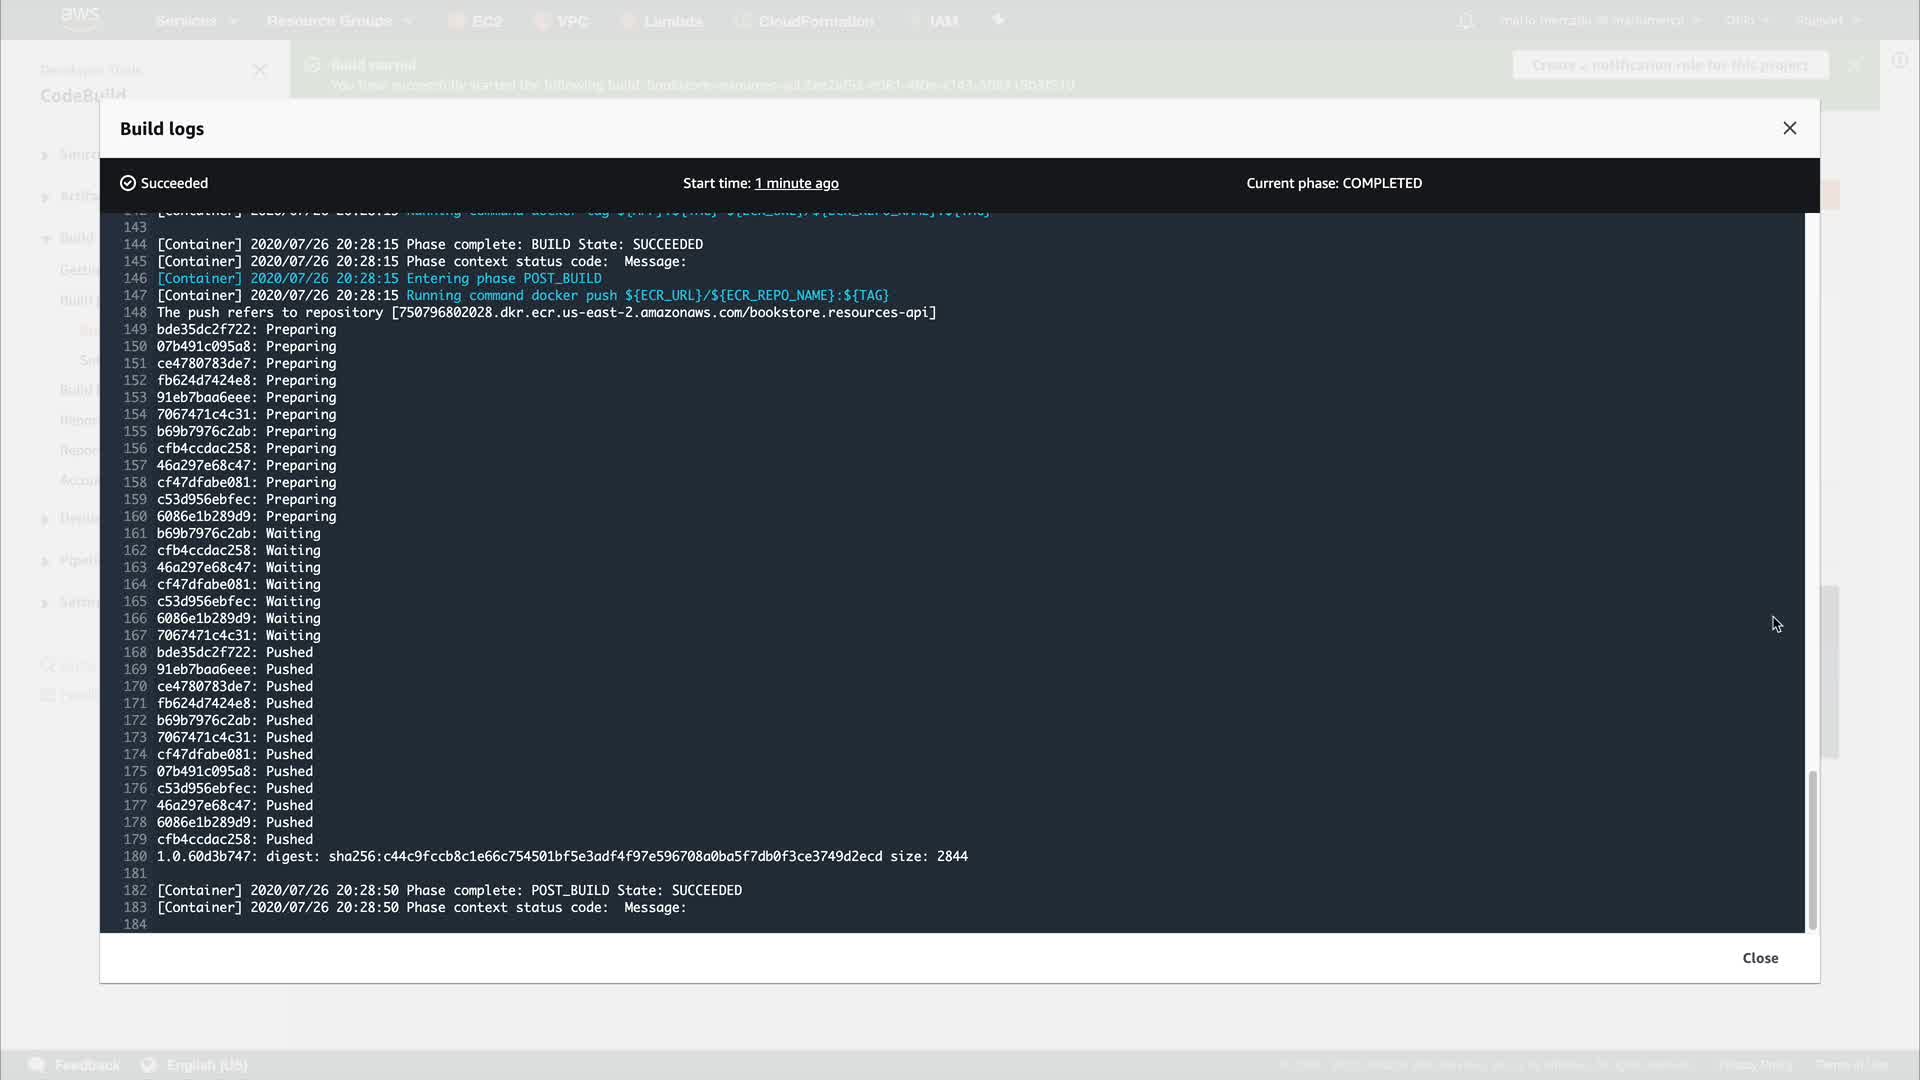Image resolution: width=1920 pixels, height=1080 pixels.
Task: Open the notifications bell in top bar
Action: [1466, 21]
